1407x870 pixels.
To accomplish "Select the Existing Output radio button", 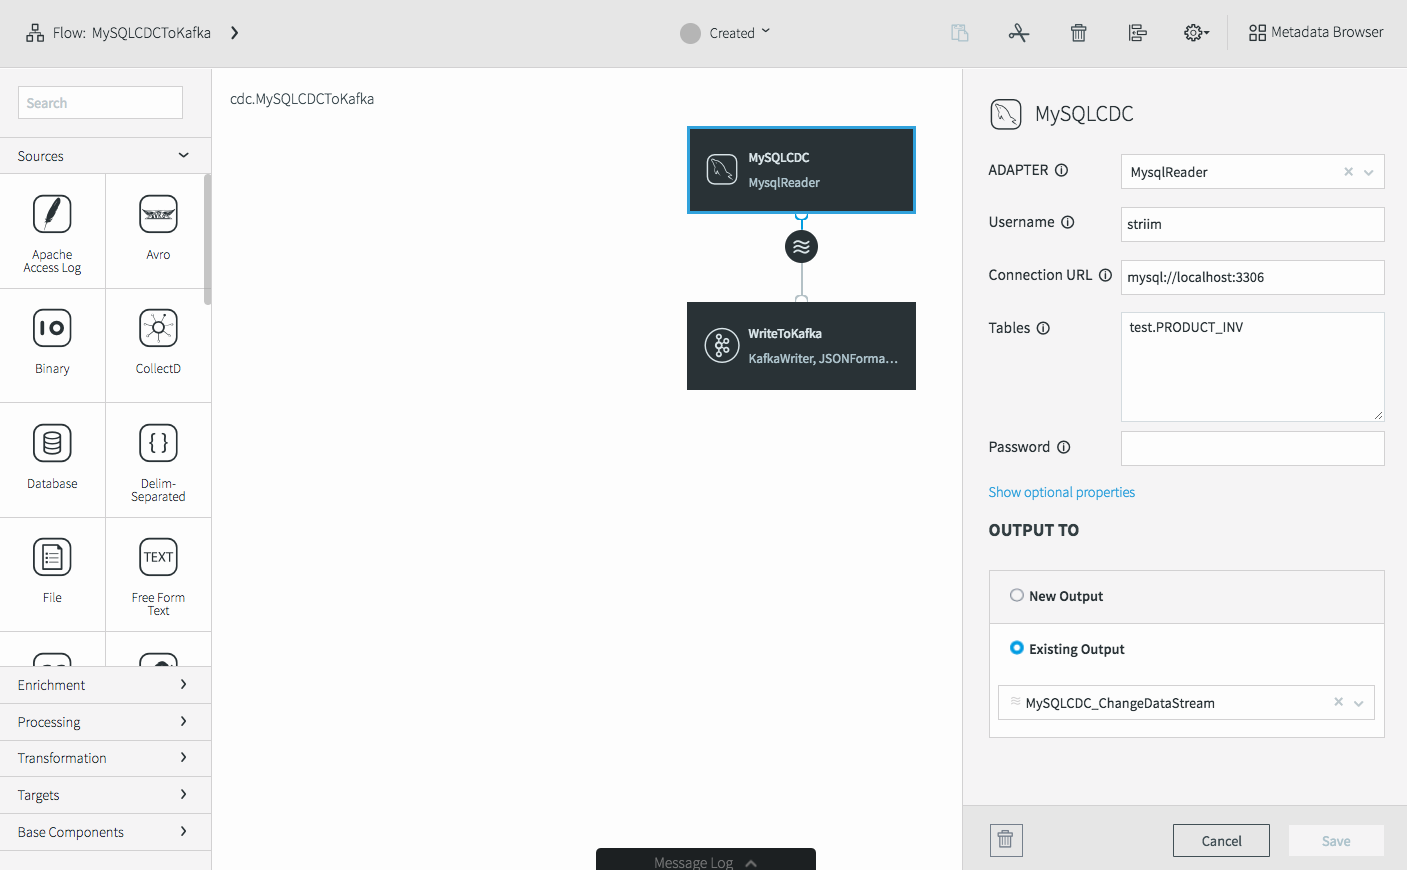I will tap(1017, 648).
